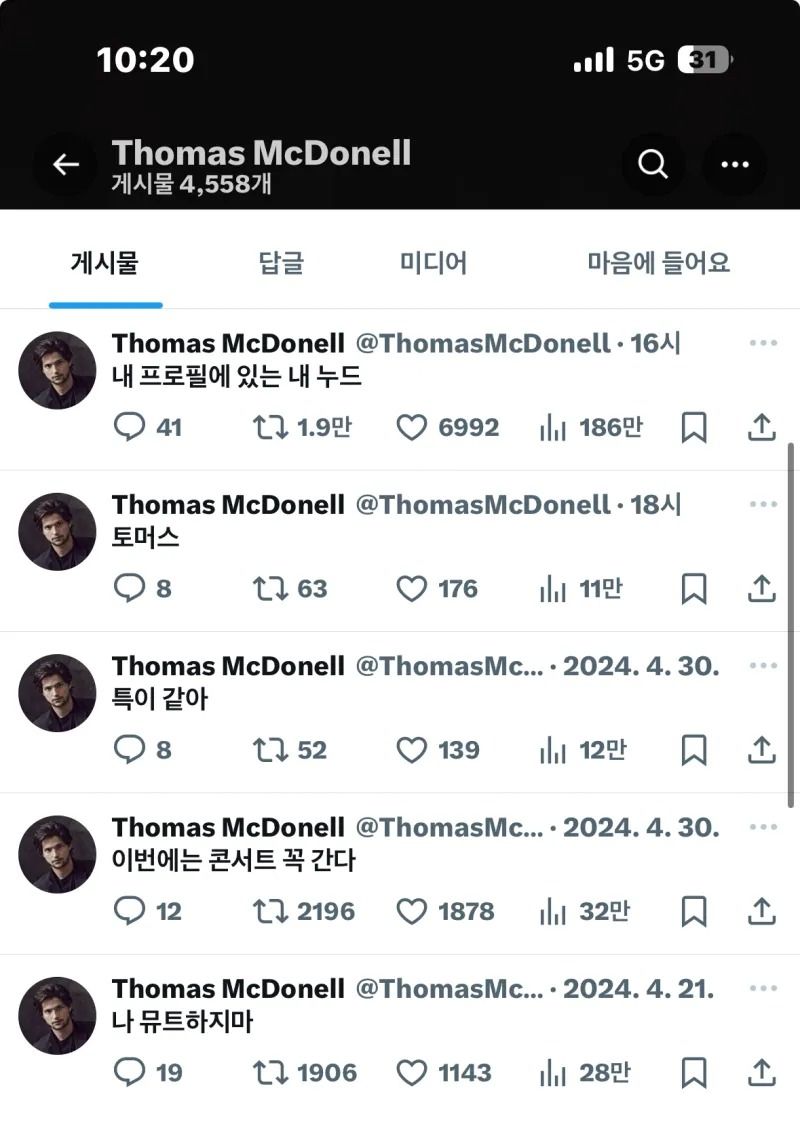
Task: Bookmark the 16시 post
Action: pos(694,428)
